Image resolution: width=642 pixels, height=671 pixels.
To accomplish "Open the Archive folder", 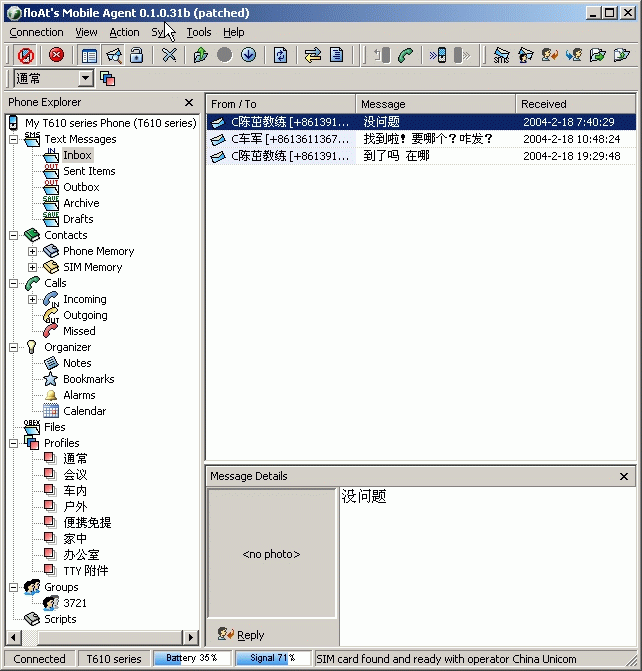I will pos(81,203).
